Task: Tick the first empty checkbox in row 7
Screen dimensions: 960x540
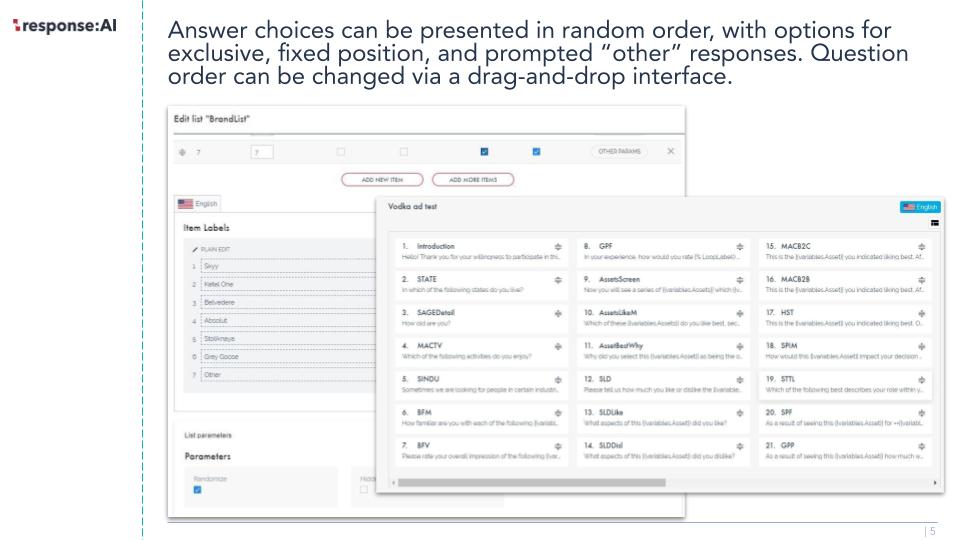Action: click(341, 151)
